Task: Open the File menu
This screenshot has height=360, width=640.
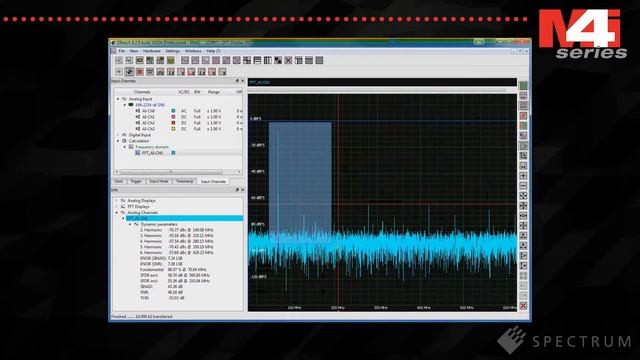Action: point(122,51)
